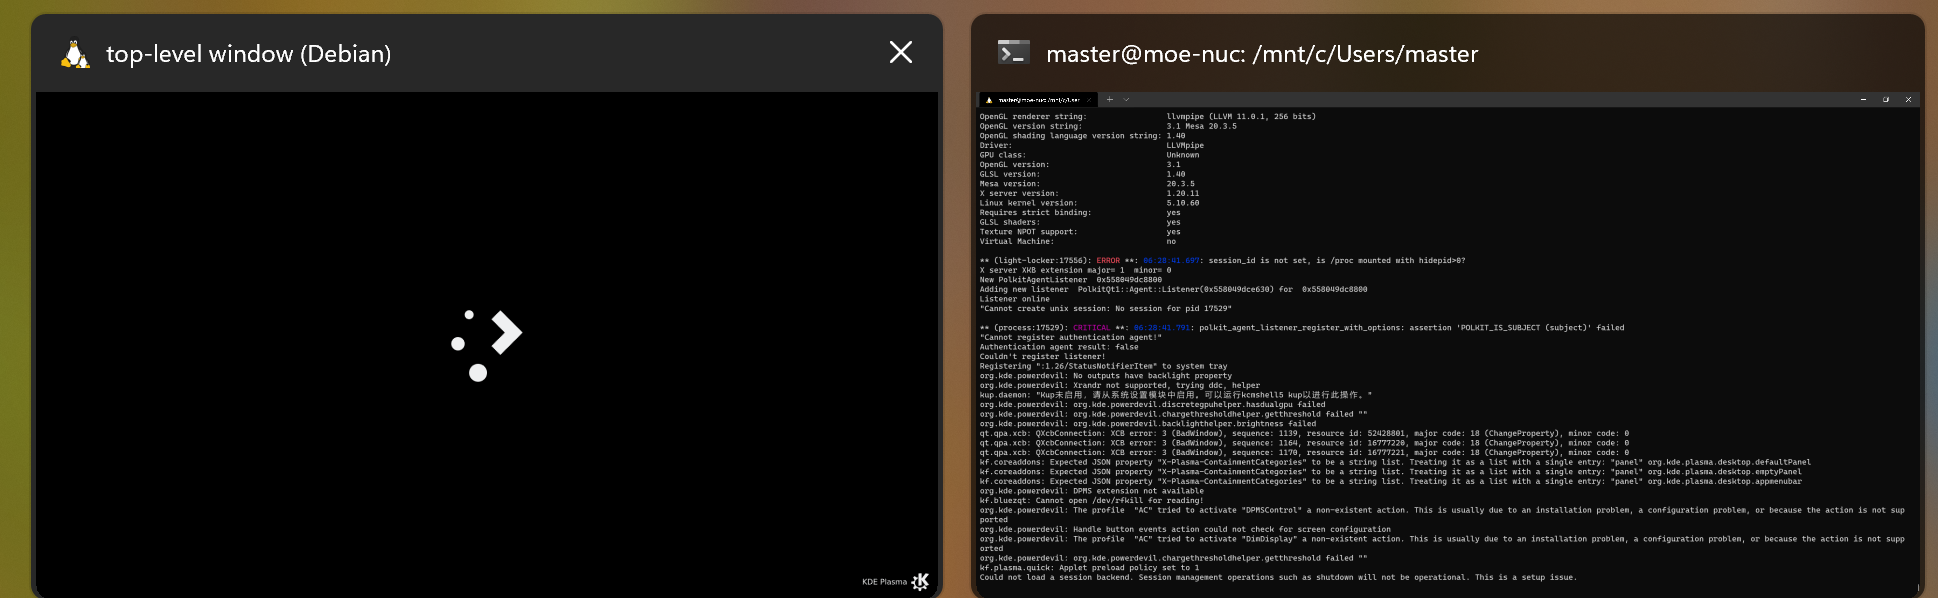Switch to the KDE Plasma splash thumbnail
This screenshot has height=598, width=1938.
pyautogui.click(x=487, y=345)
